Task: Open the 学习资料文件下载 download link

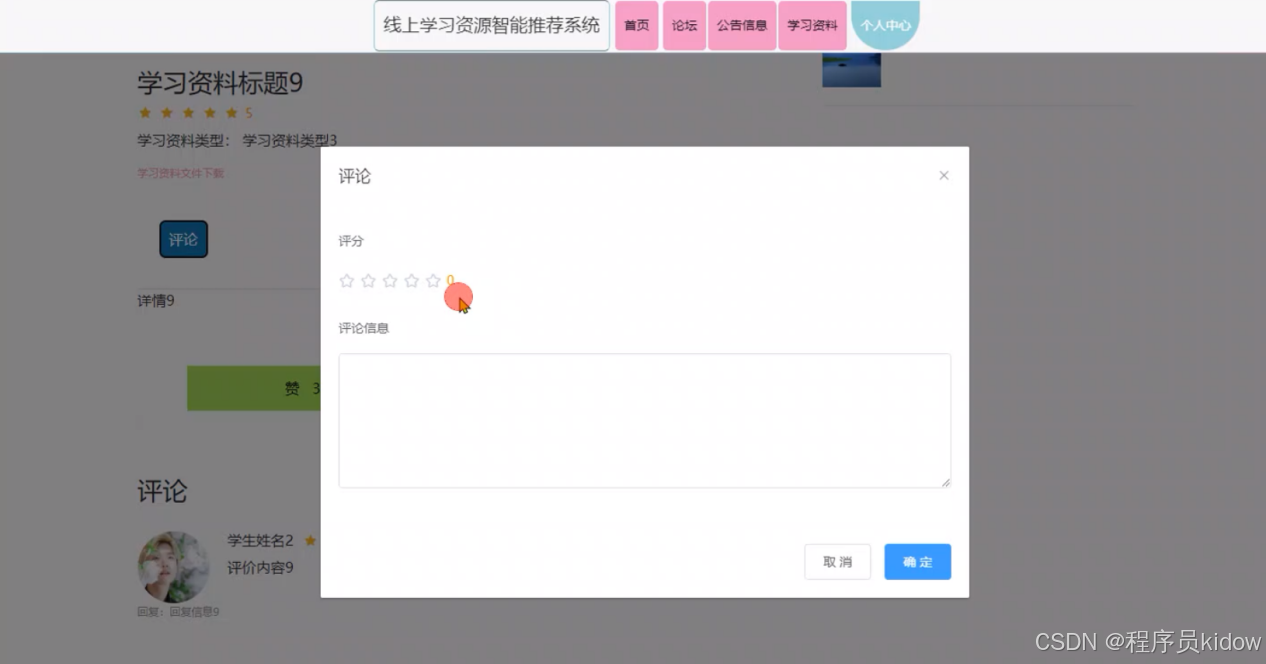Action: 179,173
